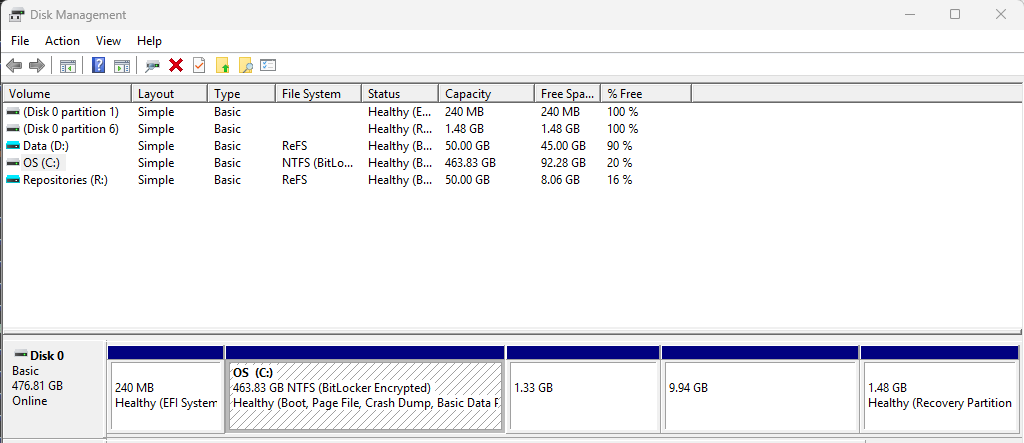1024x443 pixels.
Task: Open Help via the blue question mark icon
Action: [98, 66]
